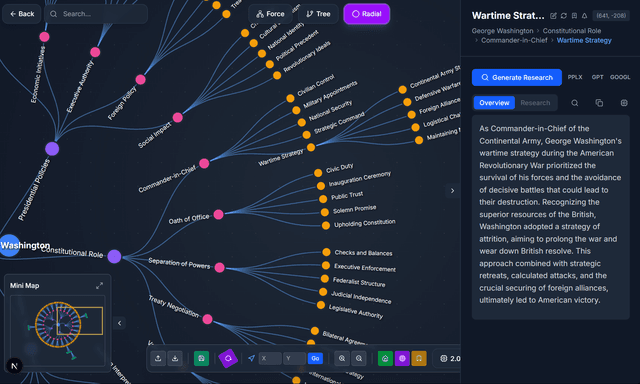Click the green save icon button

click(201, 358)
